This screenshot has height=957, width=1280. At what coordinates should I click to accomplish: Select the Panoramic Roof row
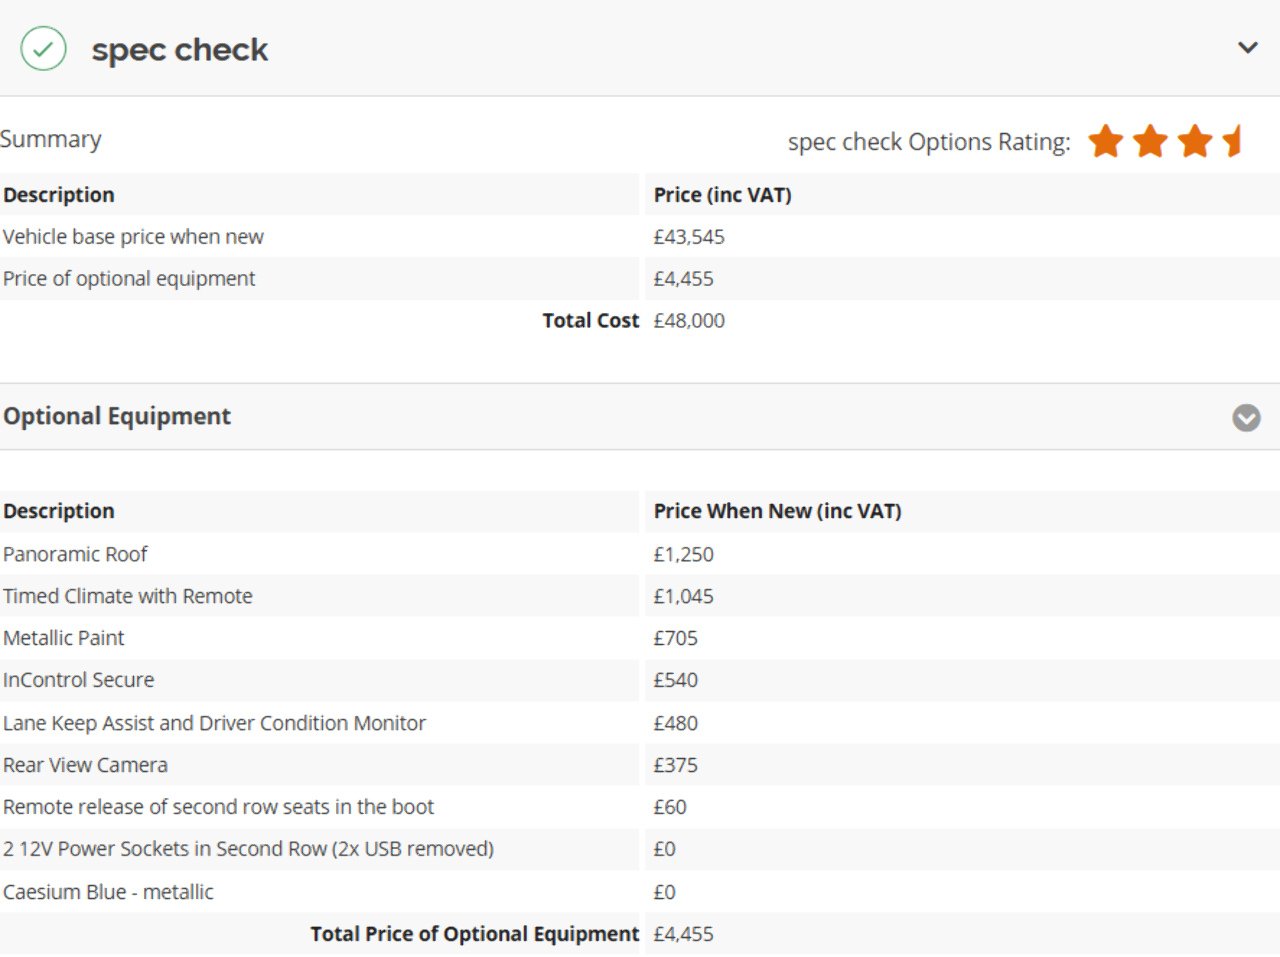click(640, 554)
